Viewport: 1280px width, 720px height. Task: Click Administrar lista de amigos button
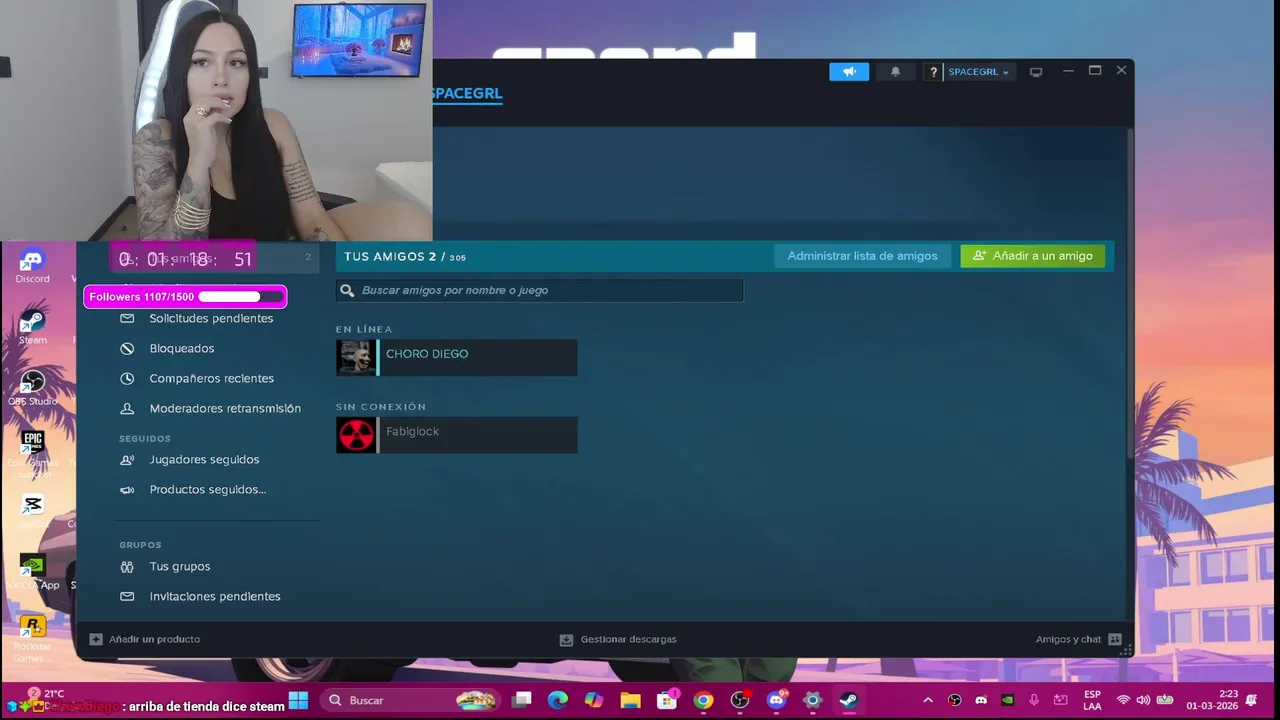point(862,256)
